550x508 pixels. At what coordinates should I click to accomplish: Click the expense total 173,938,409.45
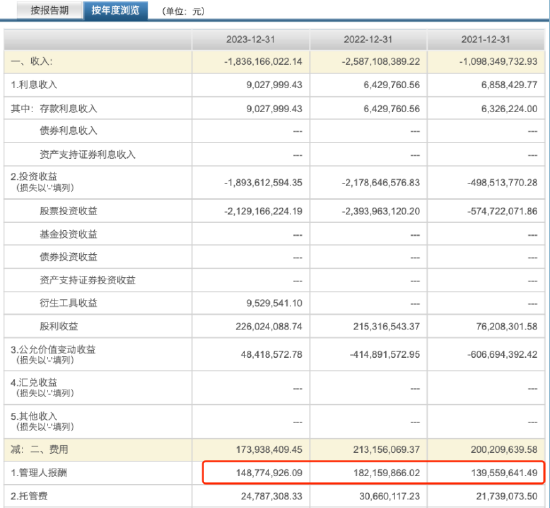tap(269, 450)
